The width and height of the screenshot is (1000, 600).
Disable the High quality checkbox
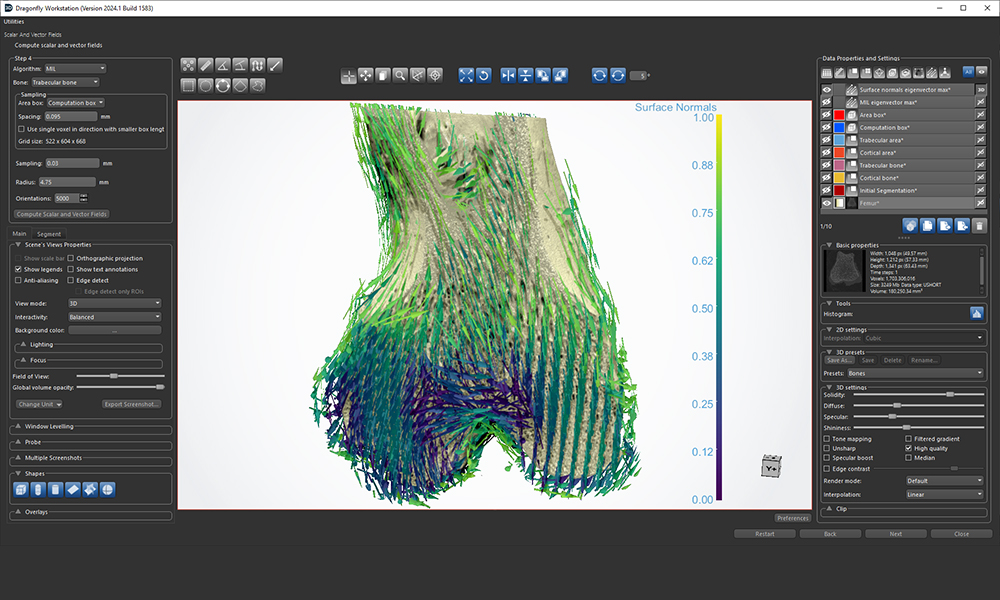[x=908, y=449]
